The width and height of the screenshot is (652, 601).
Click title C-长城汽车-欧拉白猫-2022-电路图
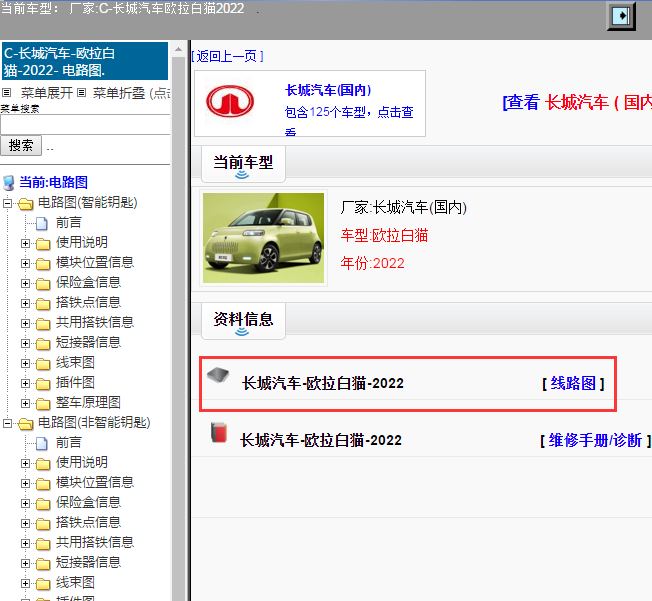point(85,62)
